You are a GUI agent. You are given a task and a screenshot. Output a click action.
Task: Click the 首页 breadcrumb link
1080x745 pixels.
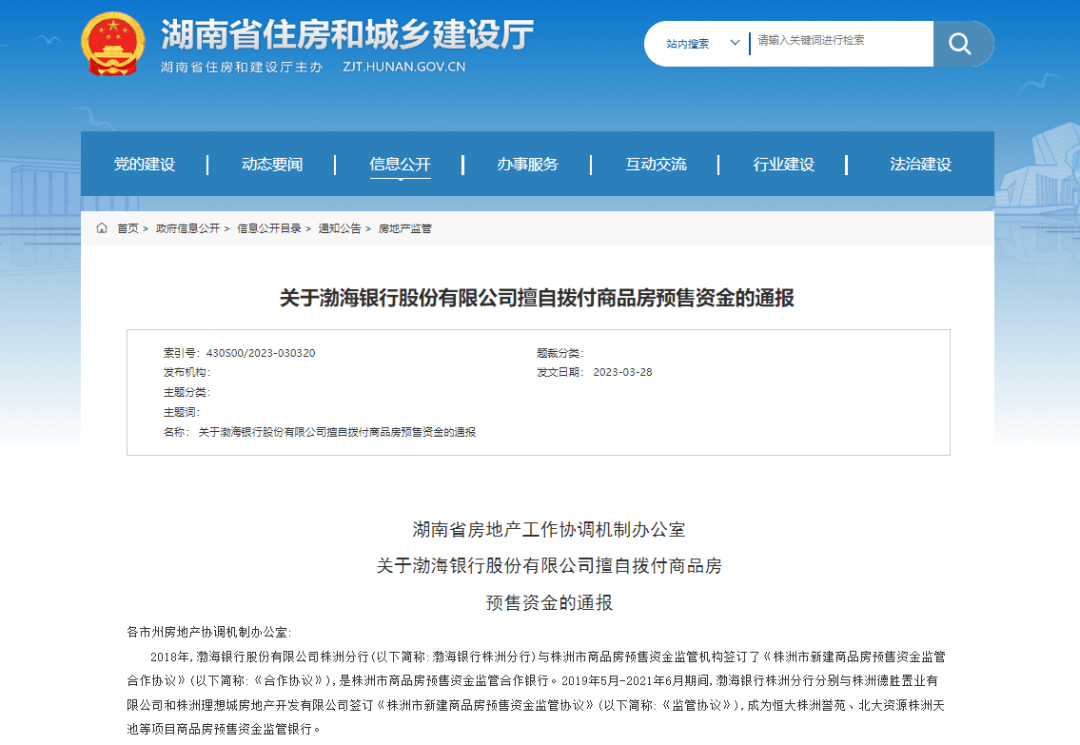[x=128, y=229]
